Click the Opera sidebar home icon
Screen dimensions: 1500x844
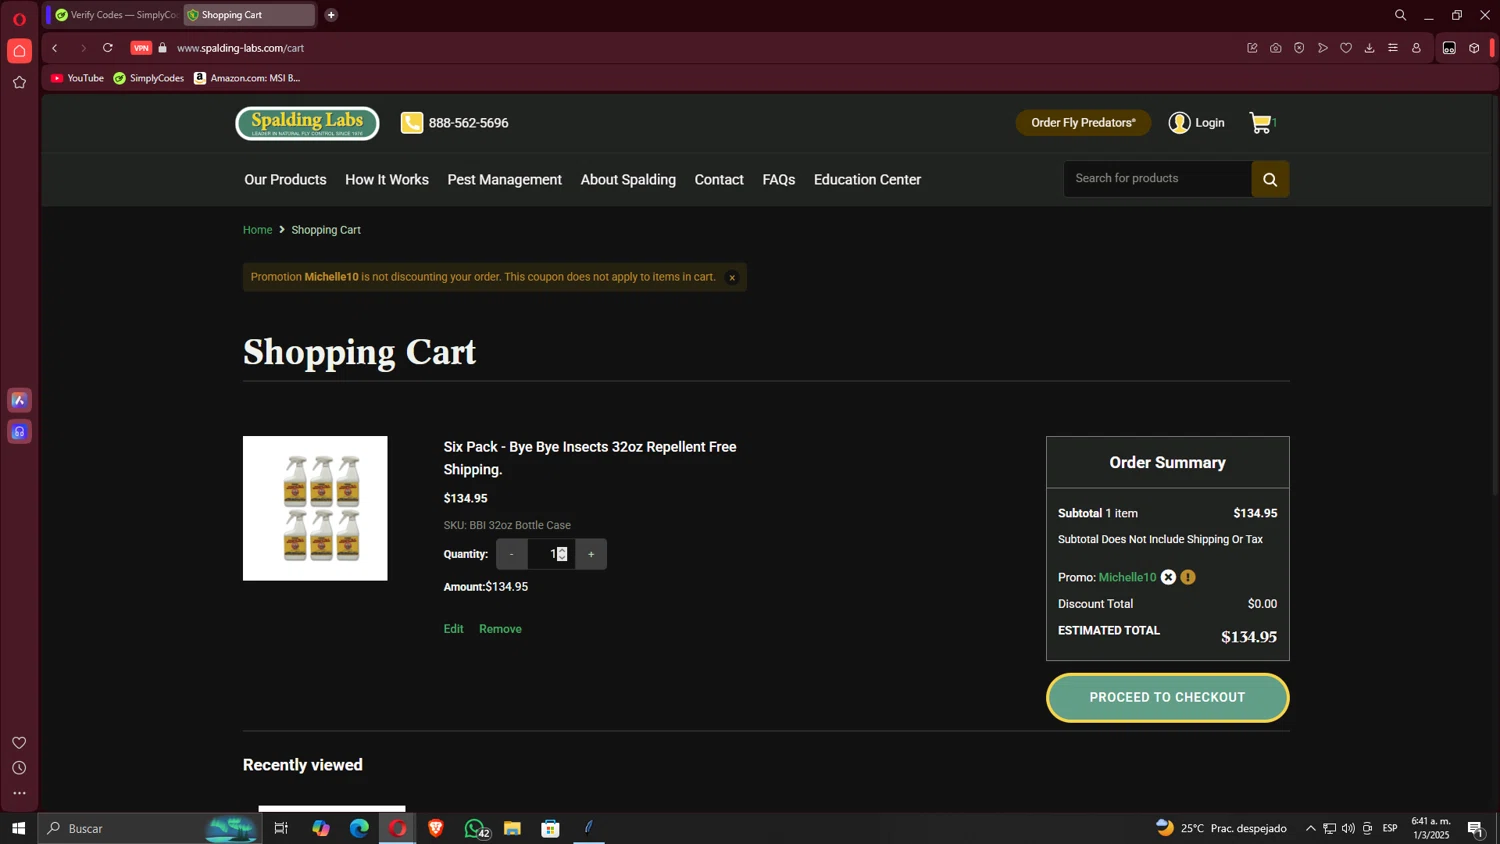pos(19,51)
